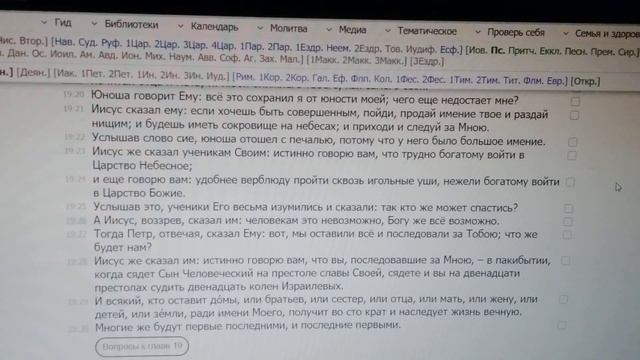Go to the 1Тим. book link
This screenshot has height=360, width=640.
pos(461,80)
